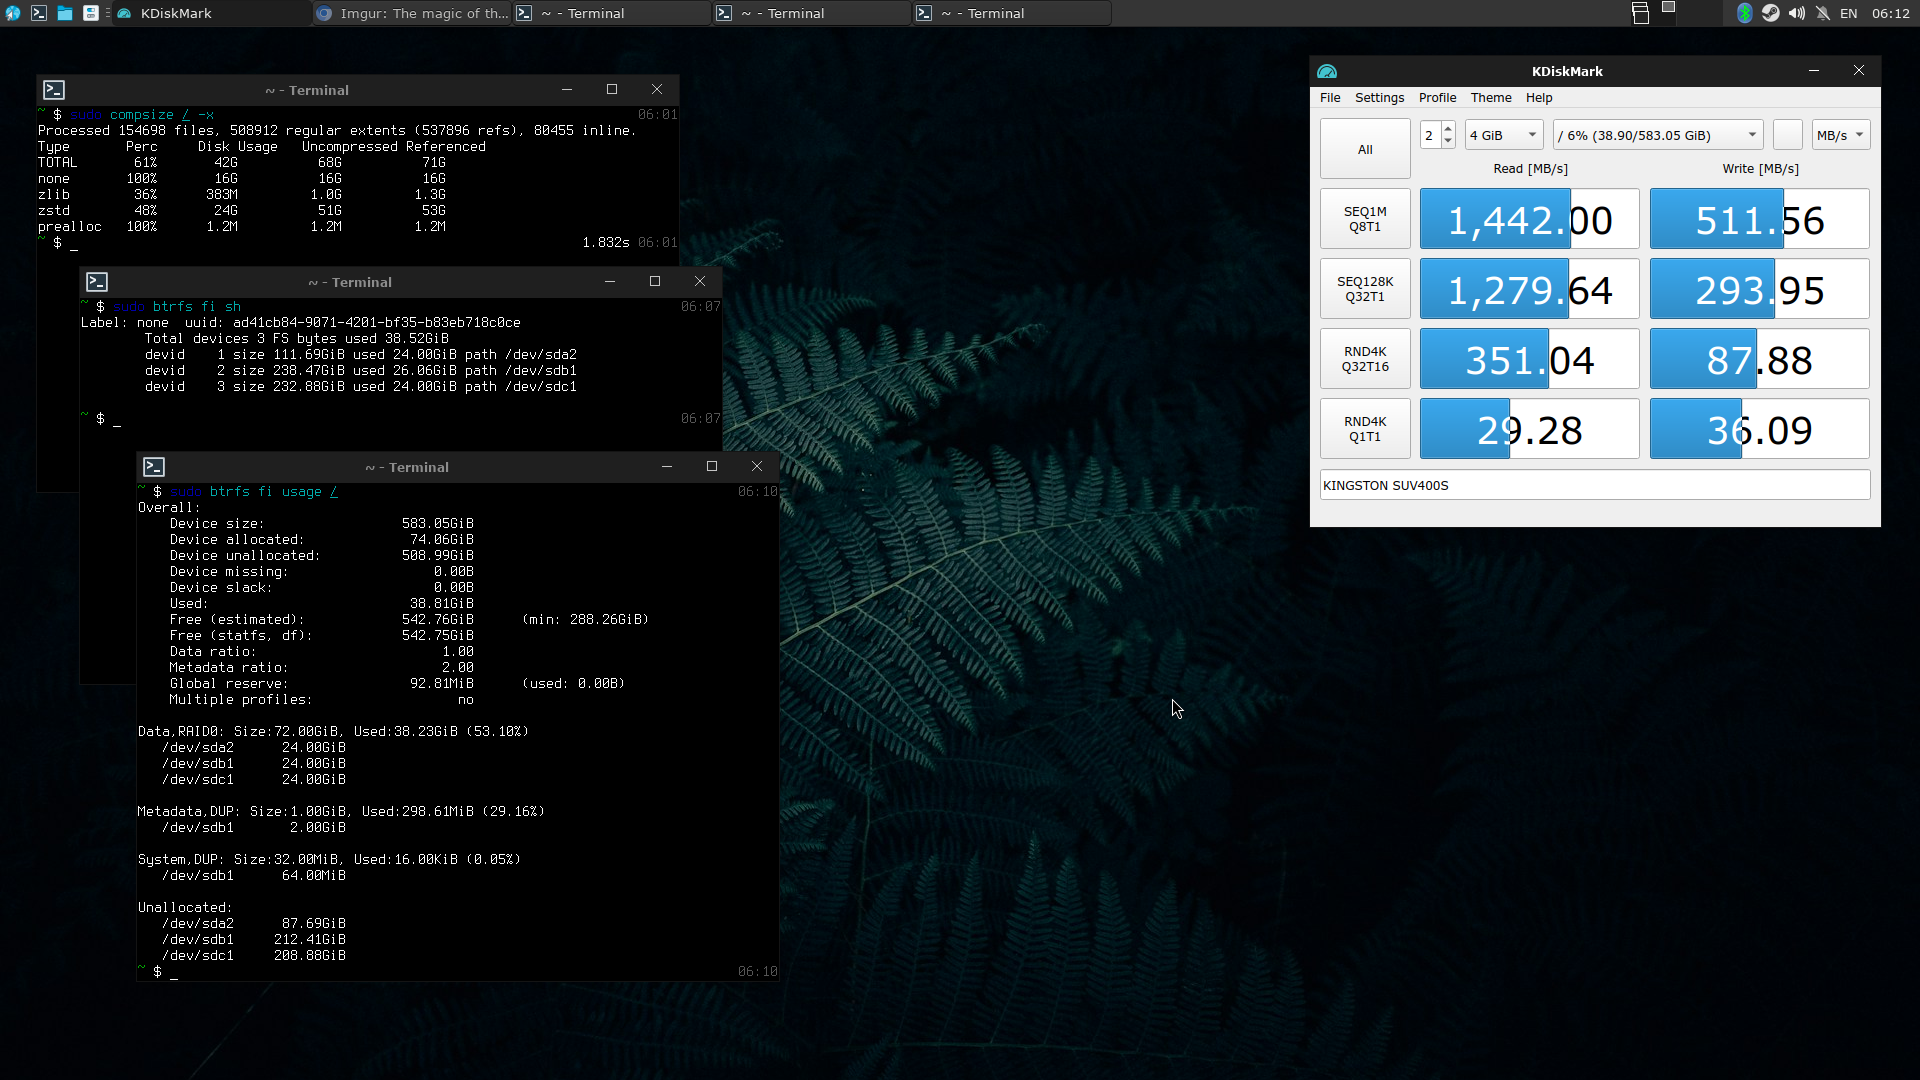Screen dimensions: 1920x1080
Task: Click the volume speaker tray icon
Action: [x=1796, y=13]
